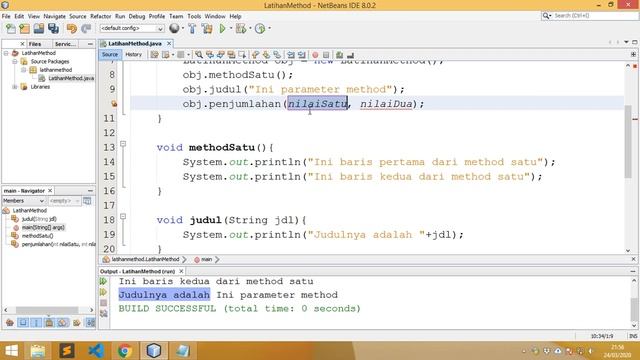Open the Tools menu
The width and height of the screenshot is (640, 360).
194,16
